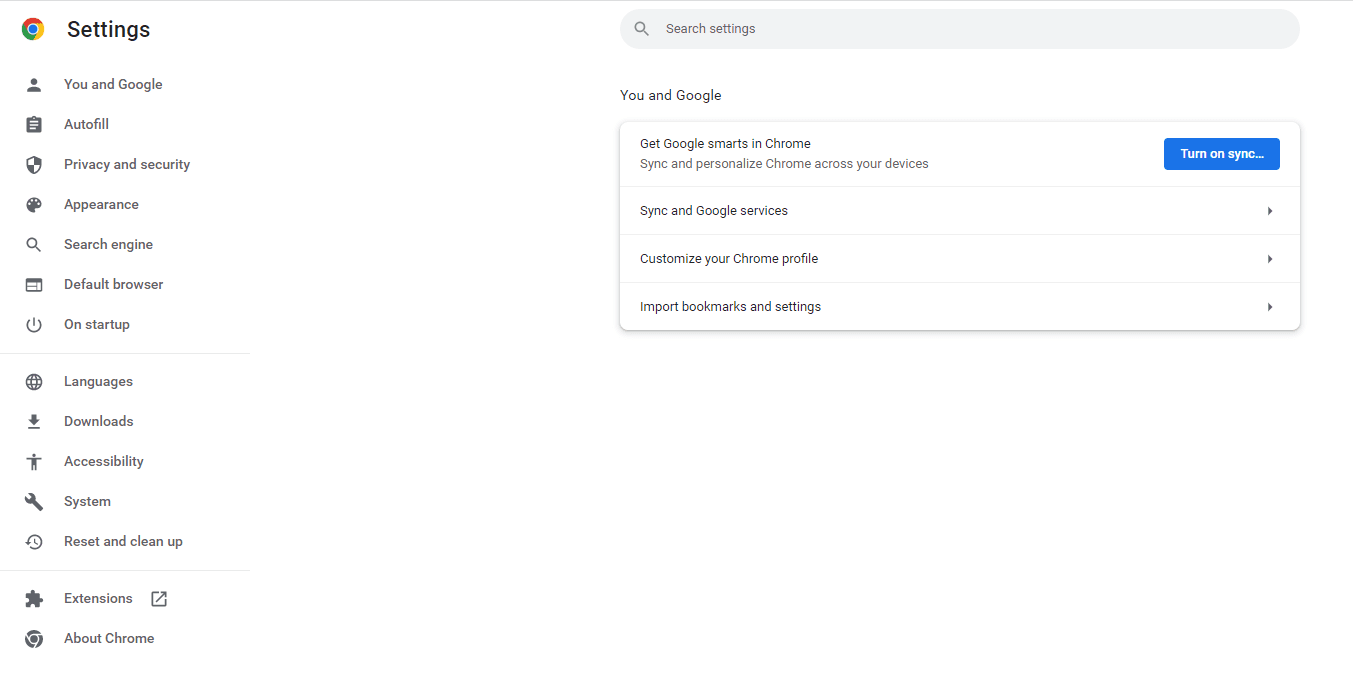Click the Autofill sidebar icon
The image size is (1353, 682).
coord(34,124)
